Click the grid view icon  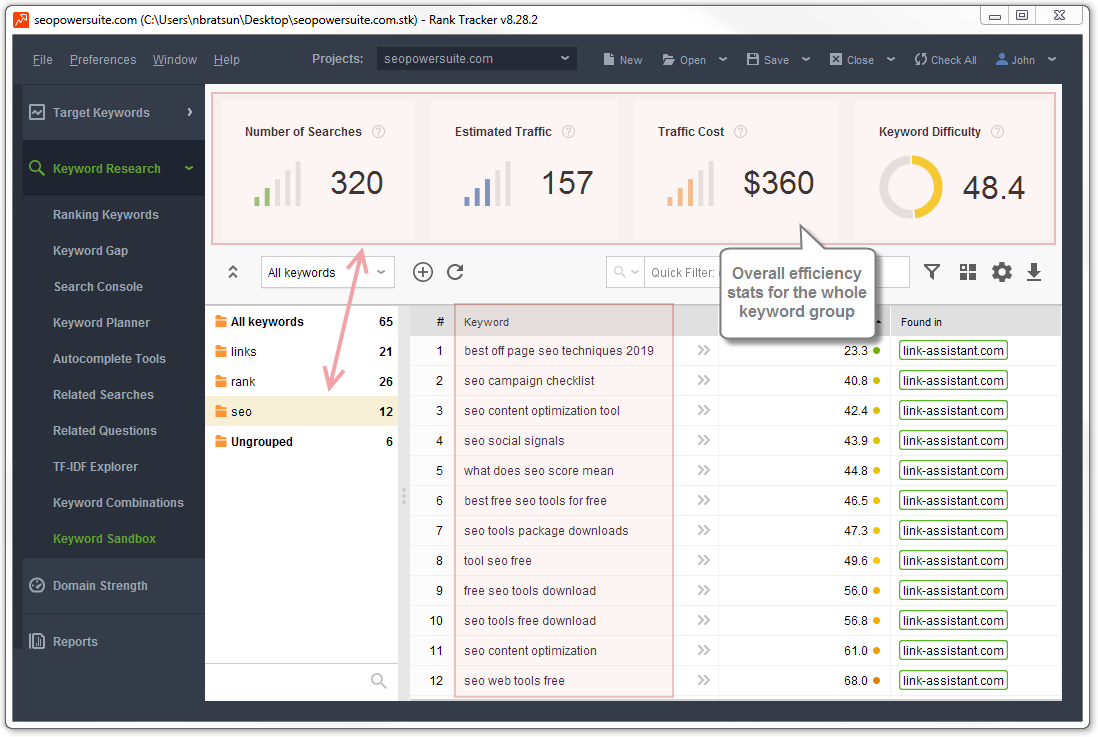968,272
